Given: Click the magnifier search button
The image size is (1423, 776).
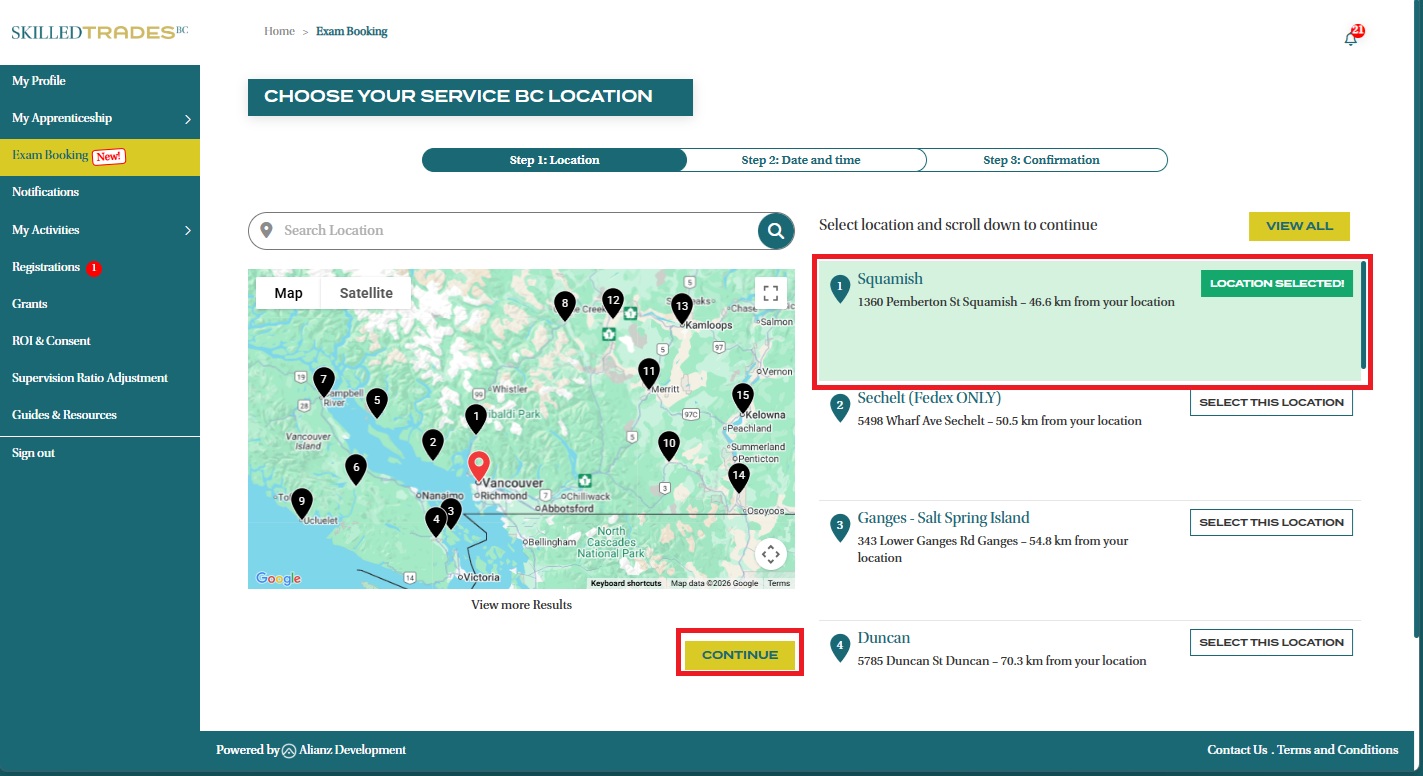Looking at the screenshot, I should 775,231.
